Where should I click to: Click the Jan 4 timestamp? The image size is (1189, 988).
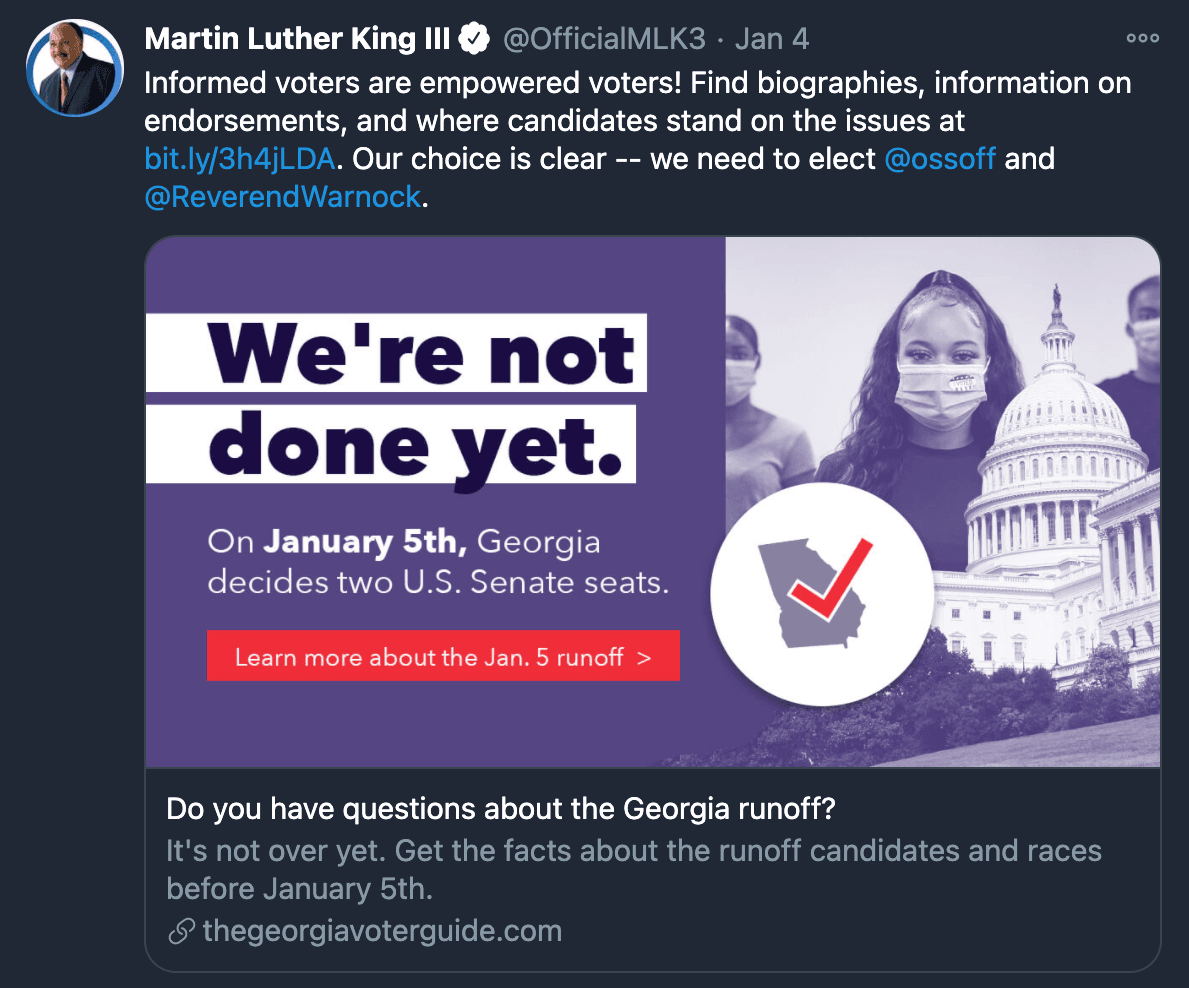coord(772,39)
